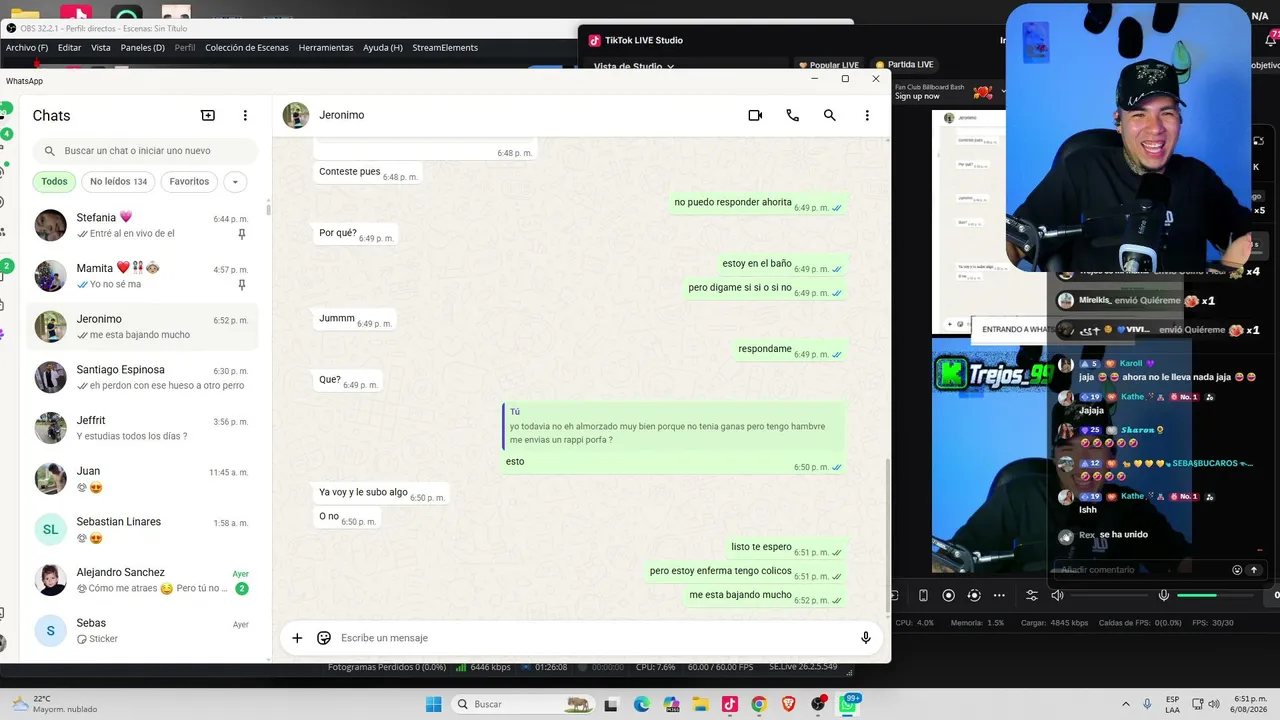
Task: Mute the microphone in TikTok Studio
Action: point(1164,596)
